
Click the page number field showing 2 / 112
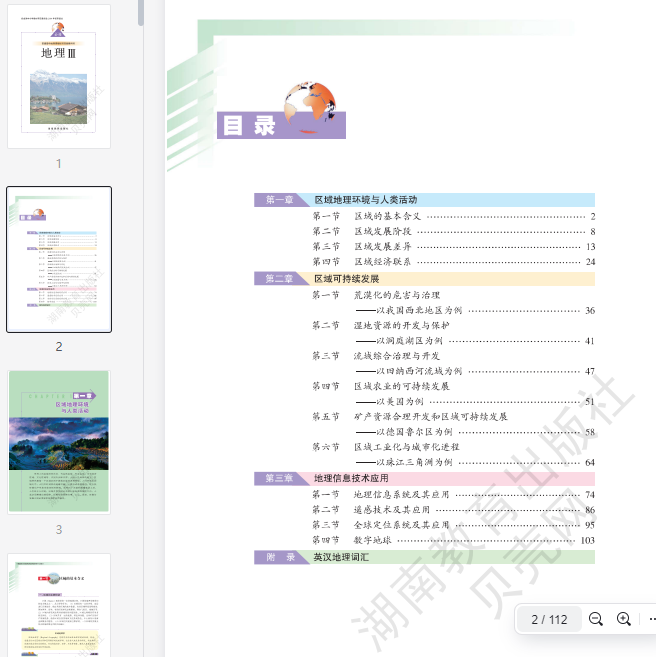click(549, 619)
